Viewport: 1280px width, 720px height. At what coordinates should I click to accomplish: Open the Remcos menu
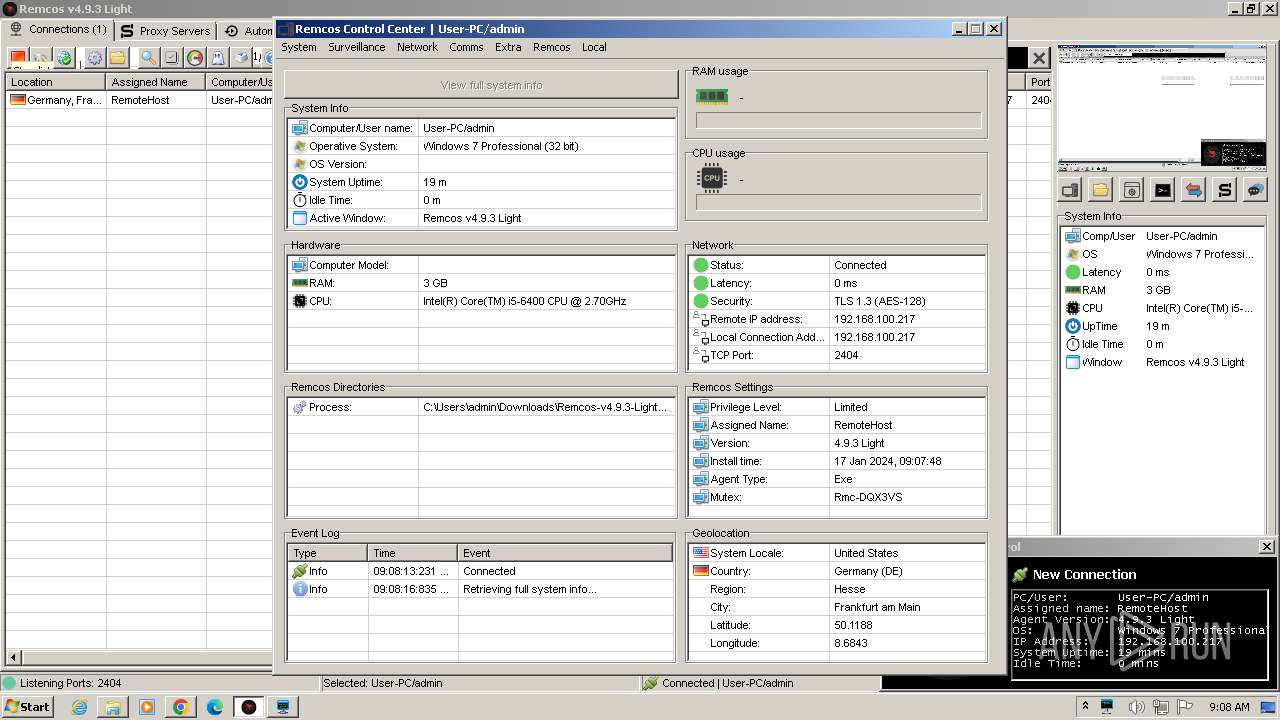[x=552, y=47]
